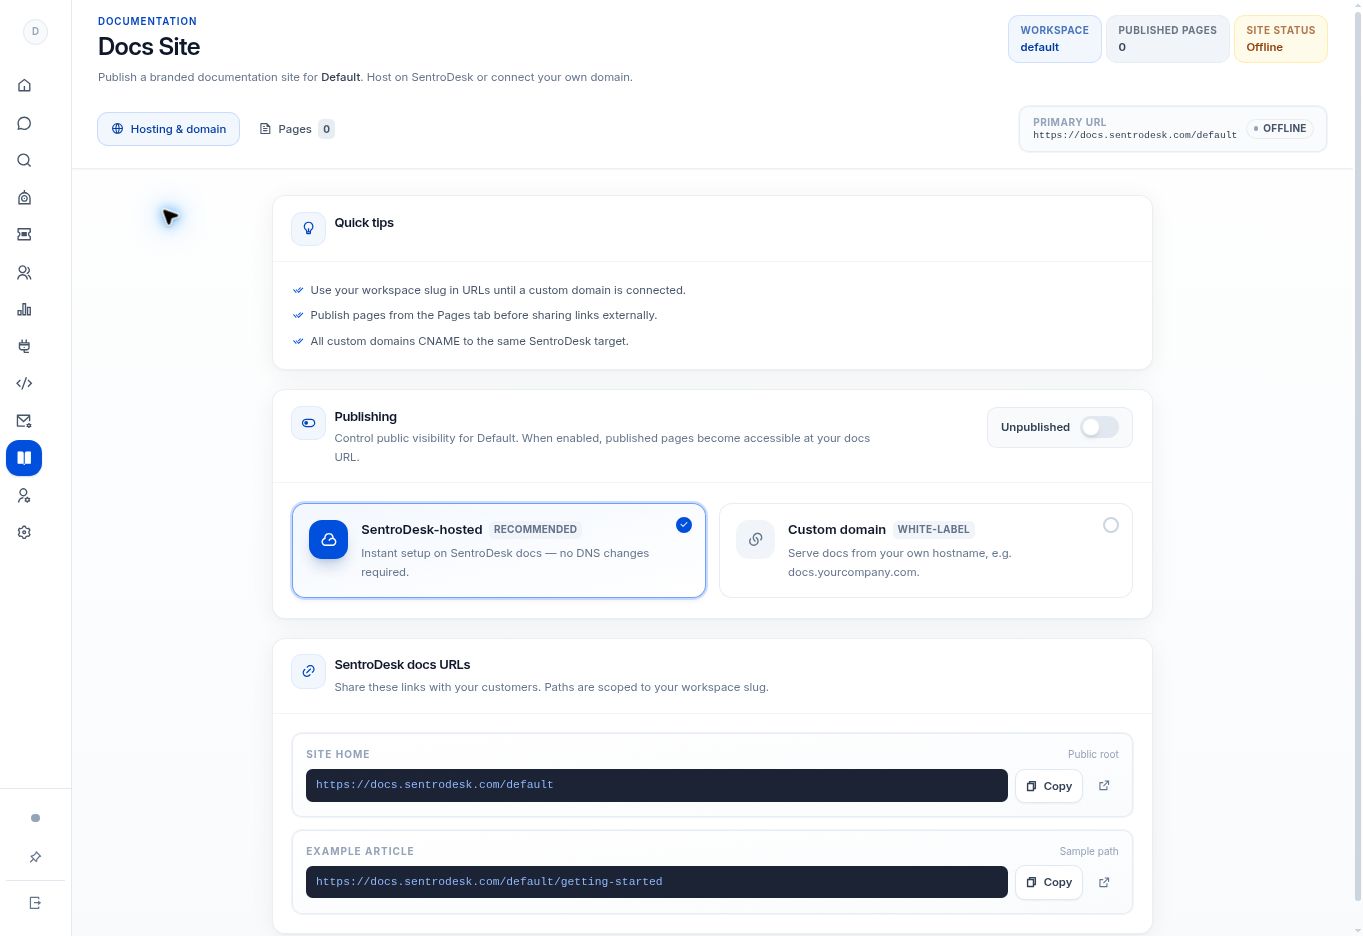This screenshot has height=936, width=1363.
Task: Click the RECOMMENDED tag
Action: (535, 530)
